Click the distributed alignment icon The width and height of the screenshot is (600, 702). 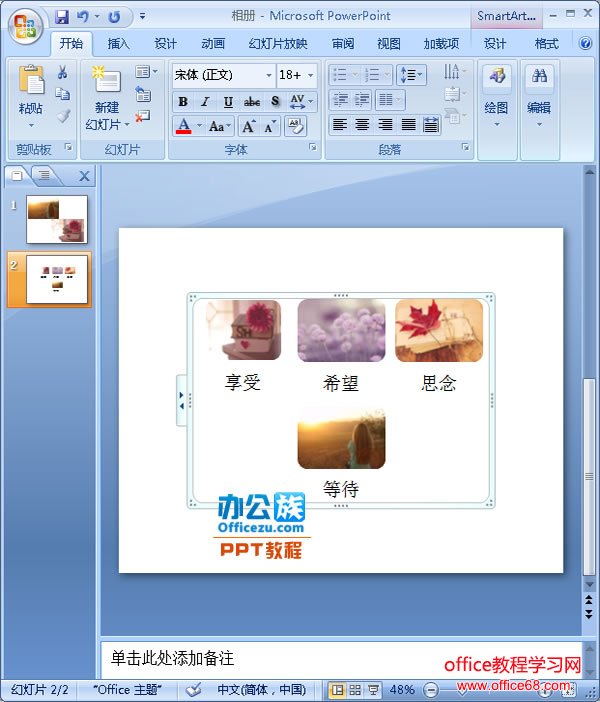click(431, 124)
